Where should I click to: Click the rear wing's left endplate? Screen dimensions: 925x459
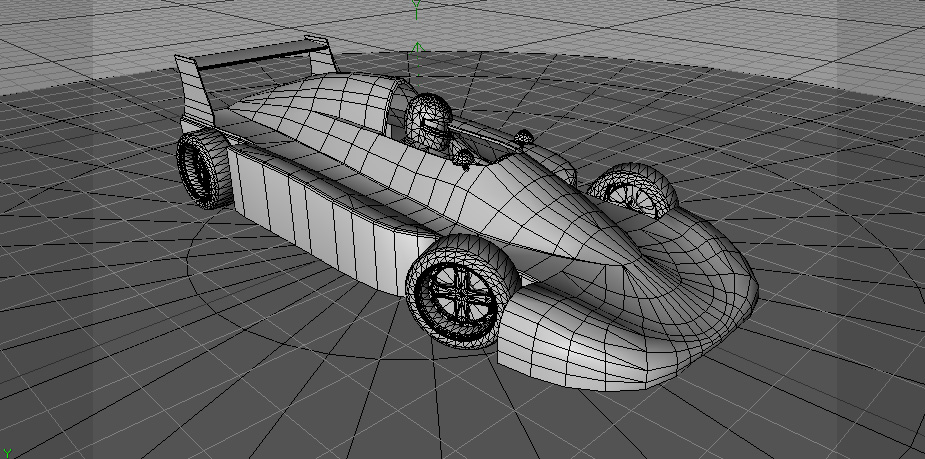click(x=192, y=90)
